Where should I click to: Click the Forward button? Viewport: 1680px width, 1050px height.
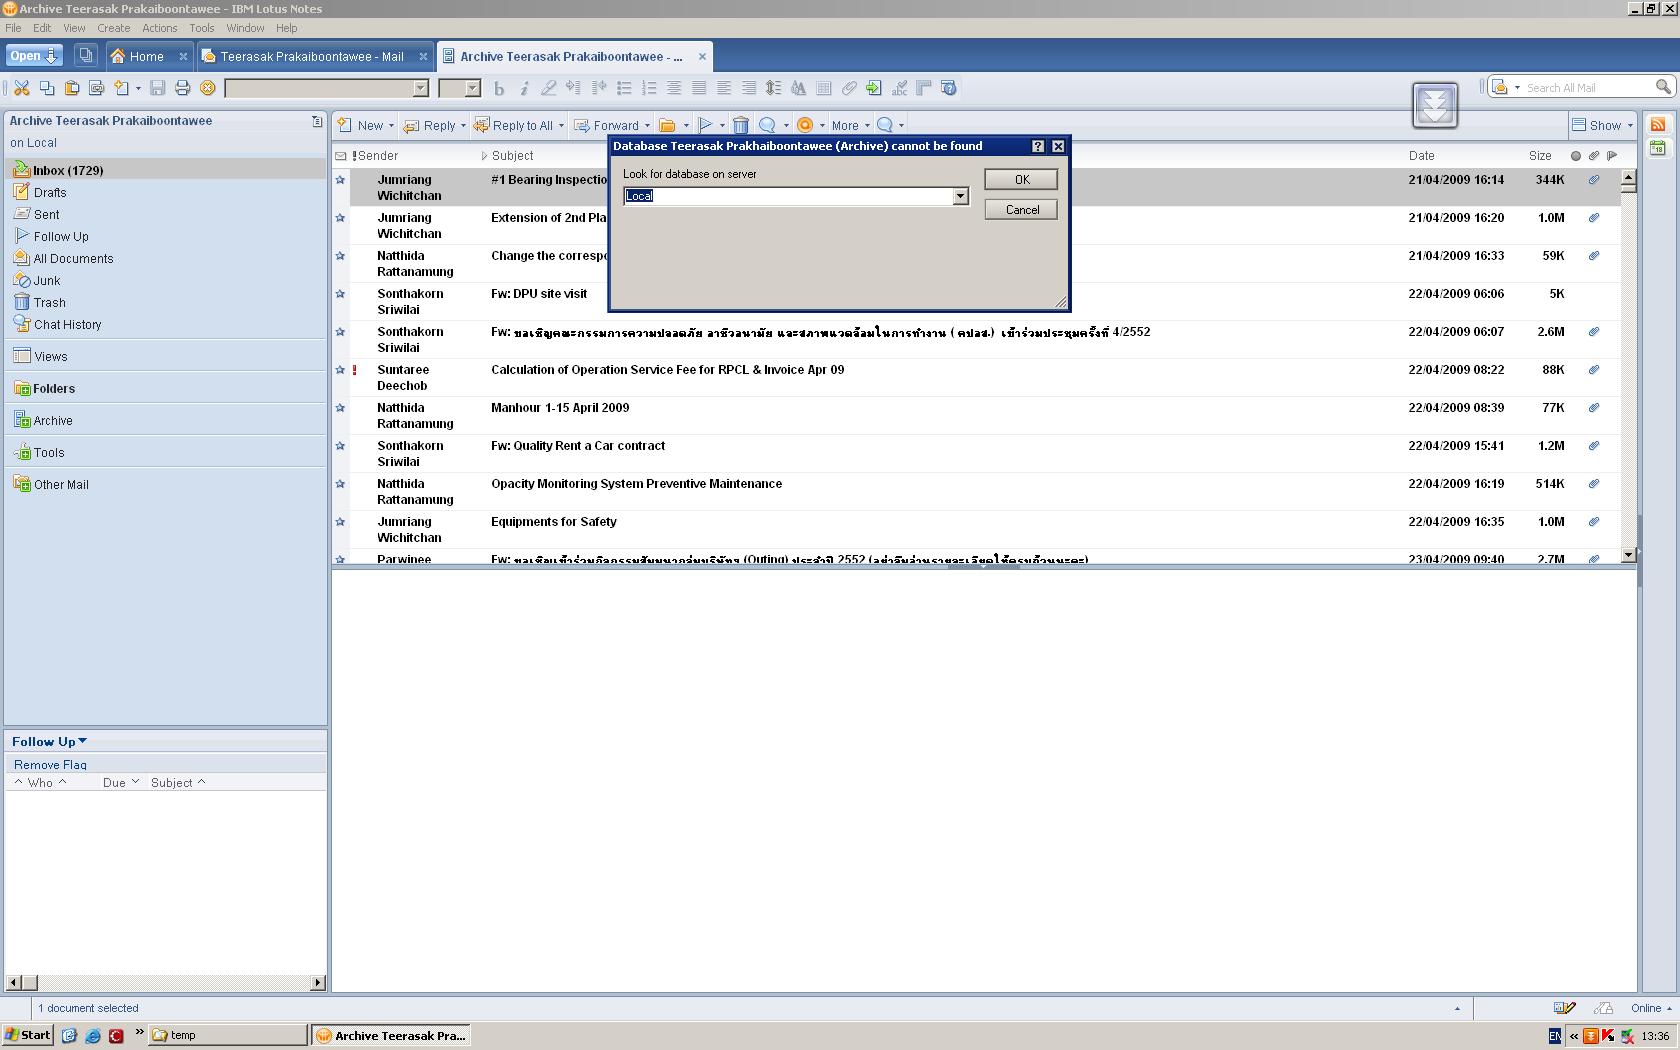coord(606,125)
